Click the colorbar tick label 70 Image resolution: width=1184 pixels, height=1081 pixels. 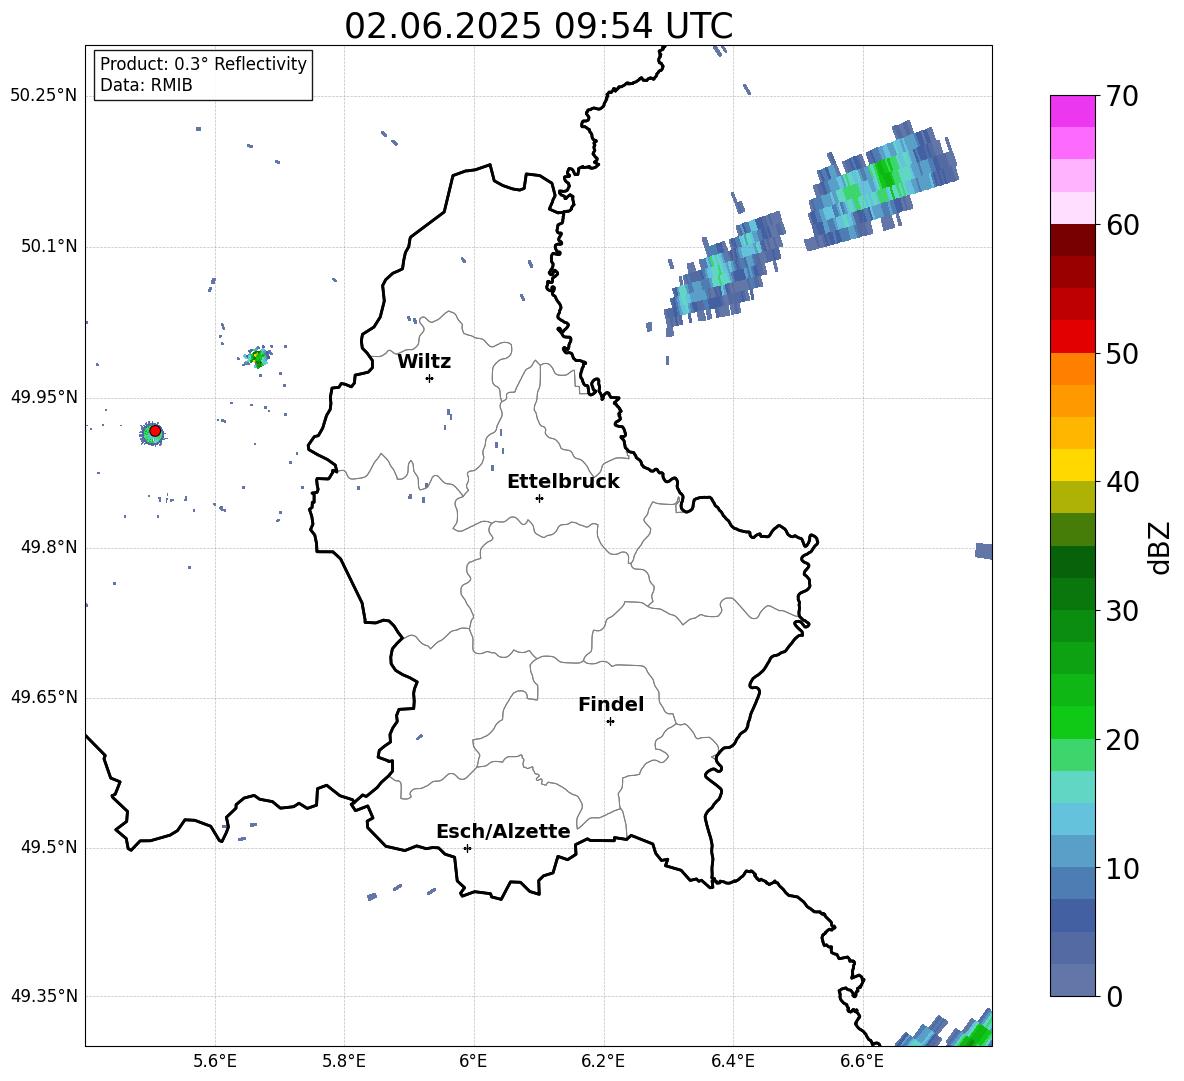tap(1122, 97)
